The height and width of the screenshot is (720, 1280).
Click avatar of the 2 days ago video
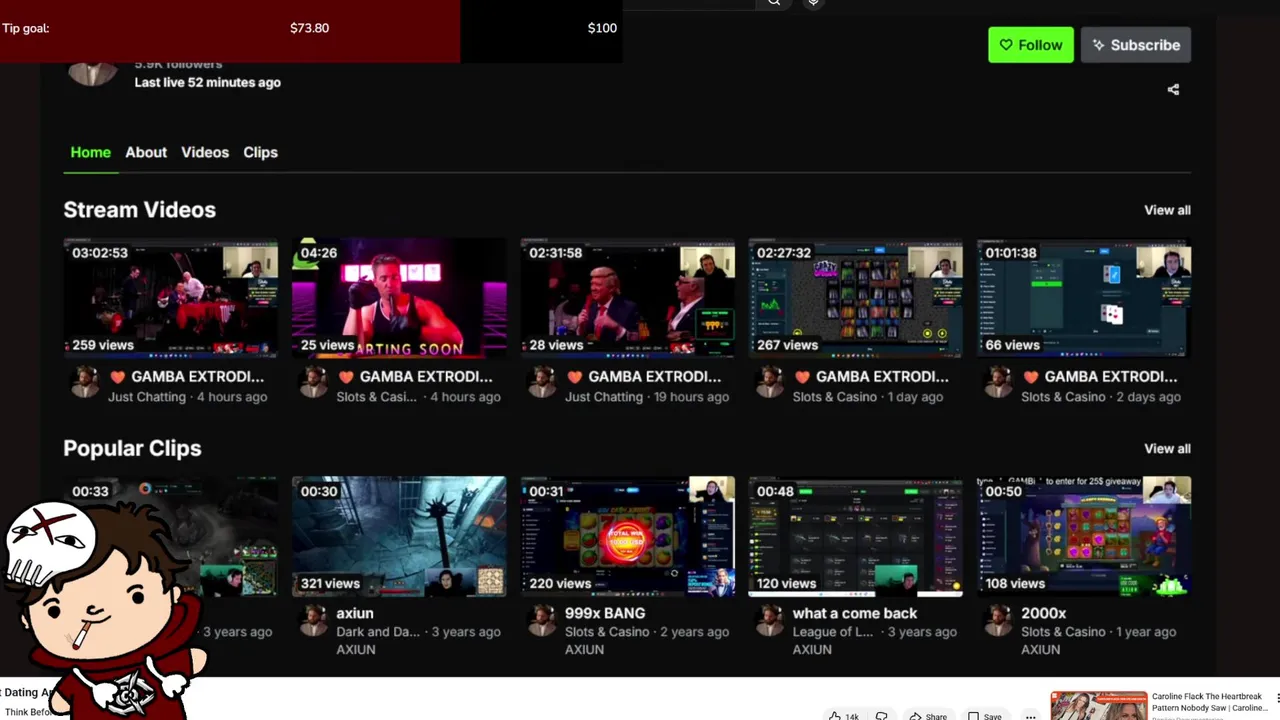pyautogui.click(x=998, y=381)
